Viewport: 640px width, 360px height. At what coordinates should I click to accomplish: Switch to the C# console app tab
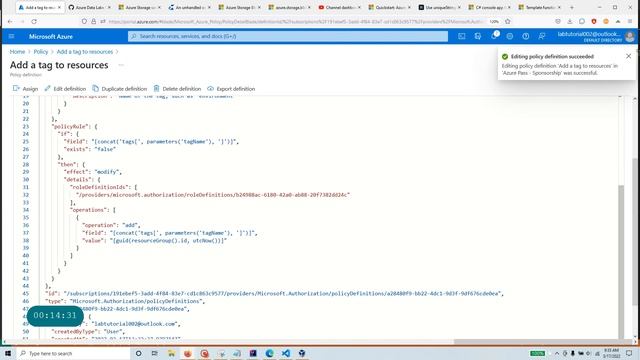(490, 7)
